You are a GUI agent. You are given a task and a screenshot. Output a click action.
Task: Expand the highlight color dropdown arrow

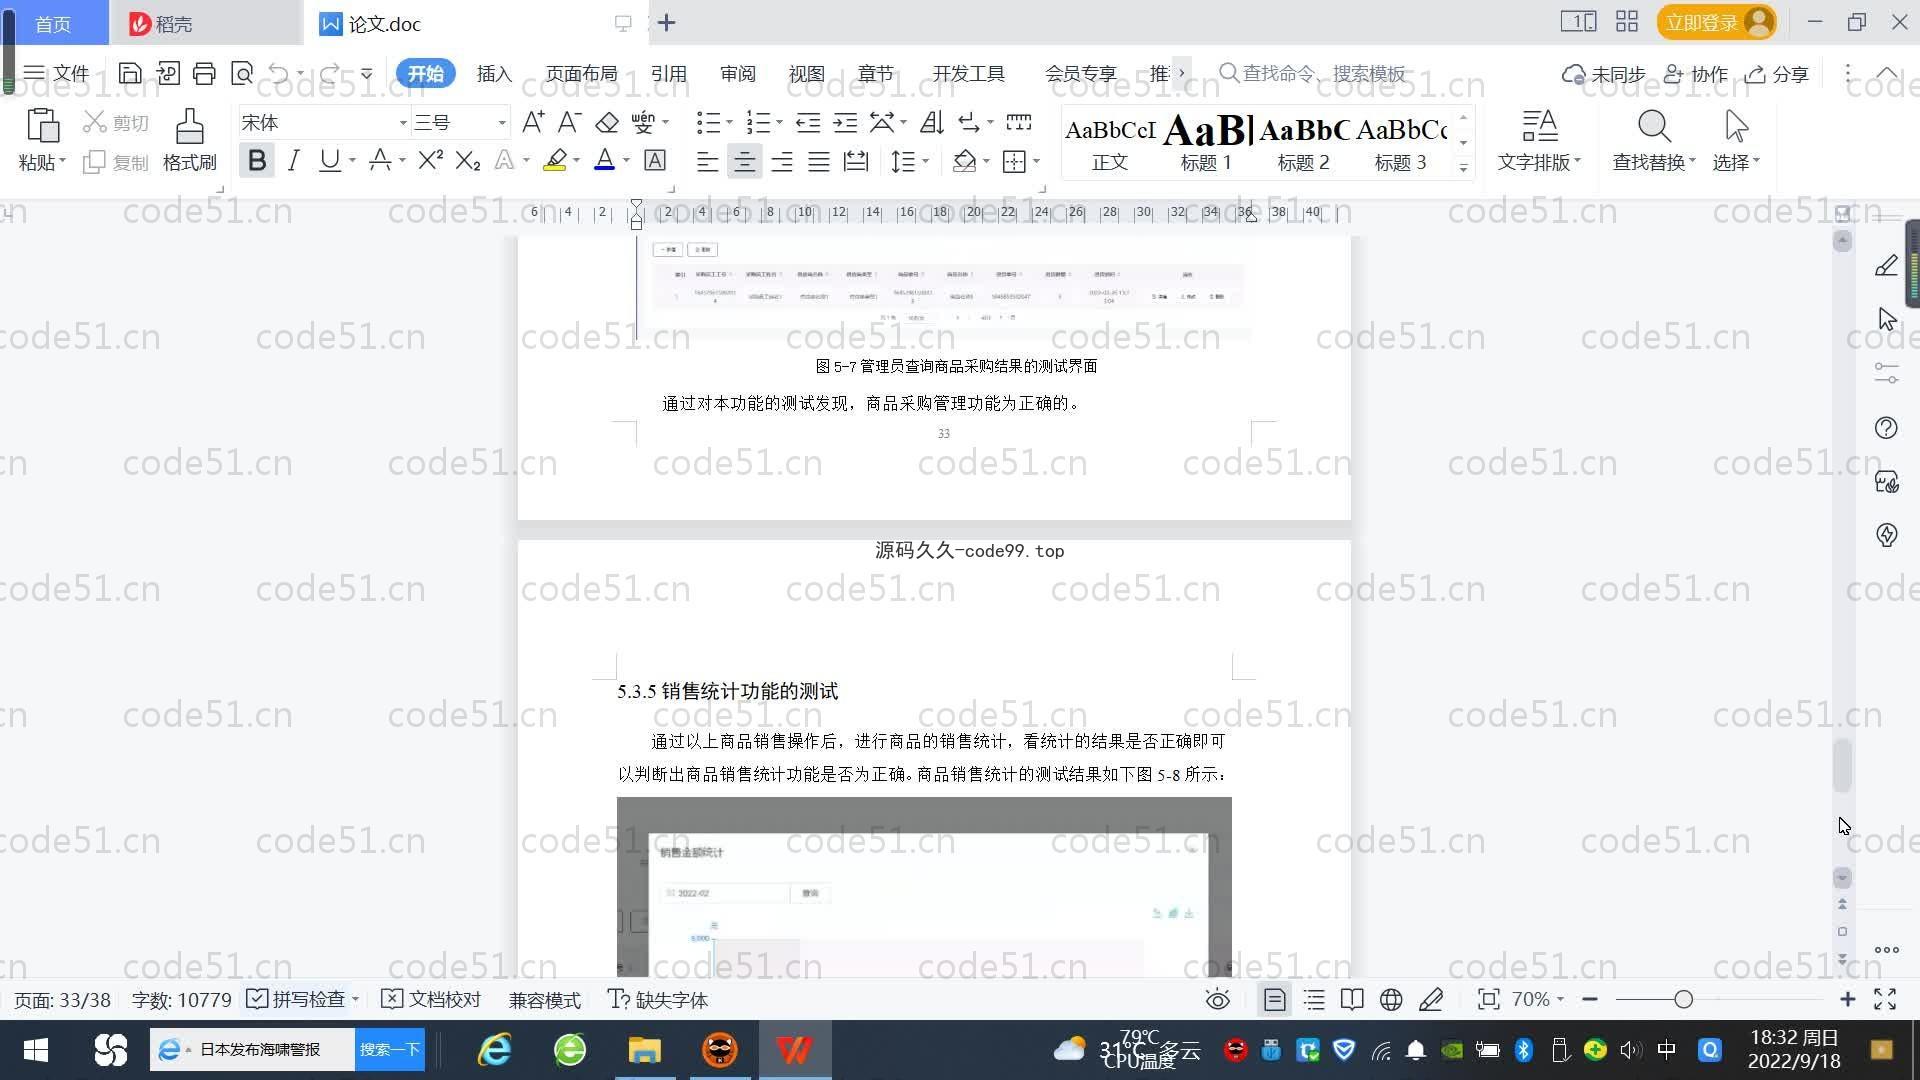point(576,161)
